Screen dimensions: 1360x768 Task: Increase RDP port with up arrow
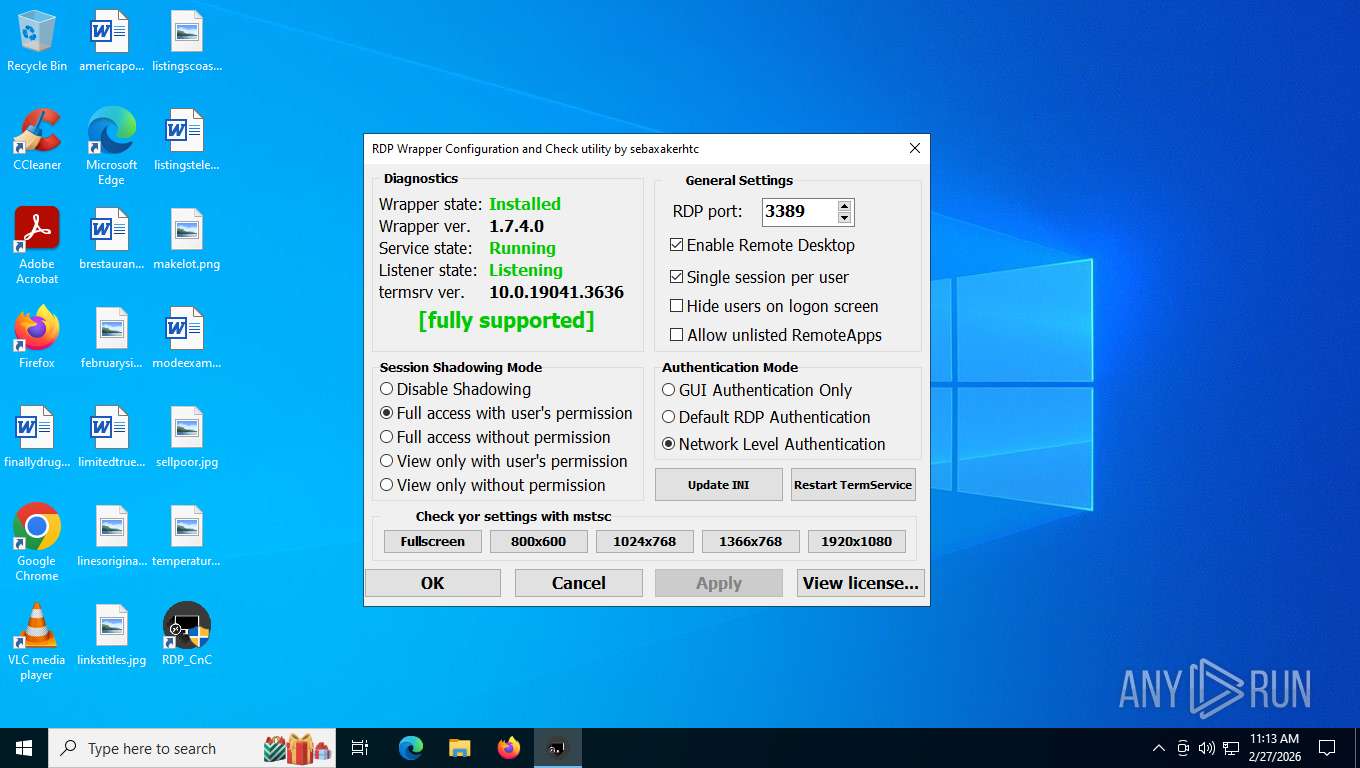(844, 206)
